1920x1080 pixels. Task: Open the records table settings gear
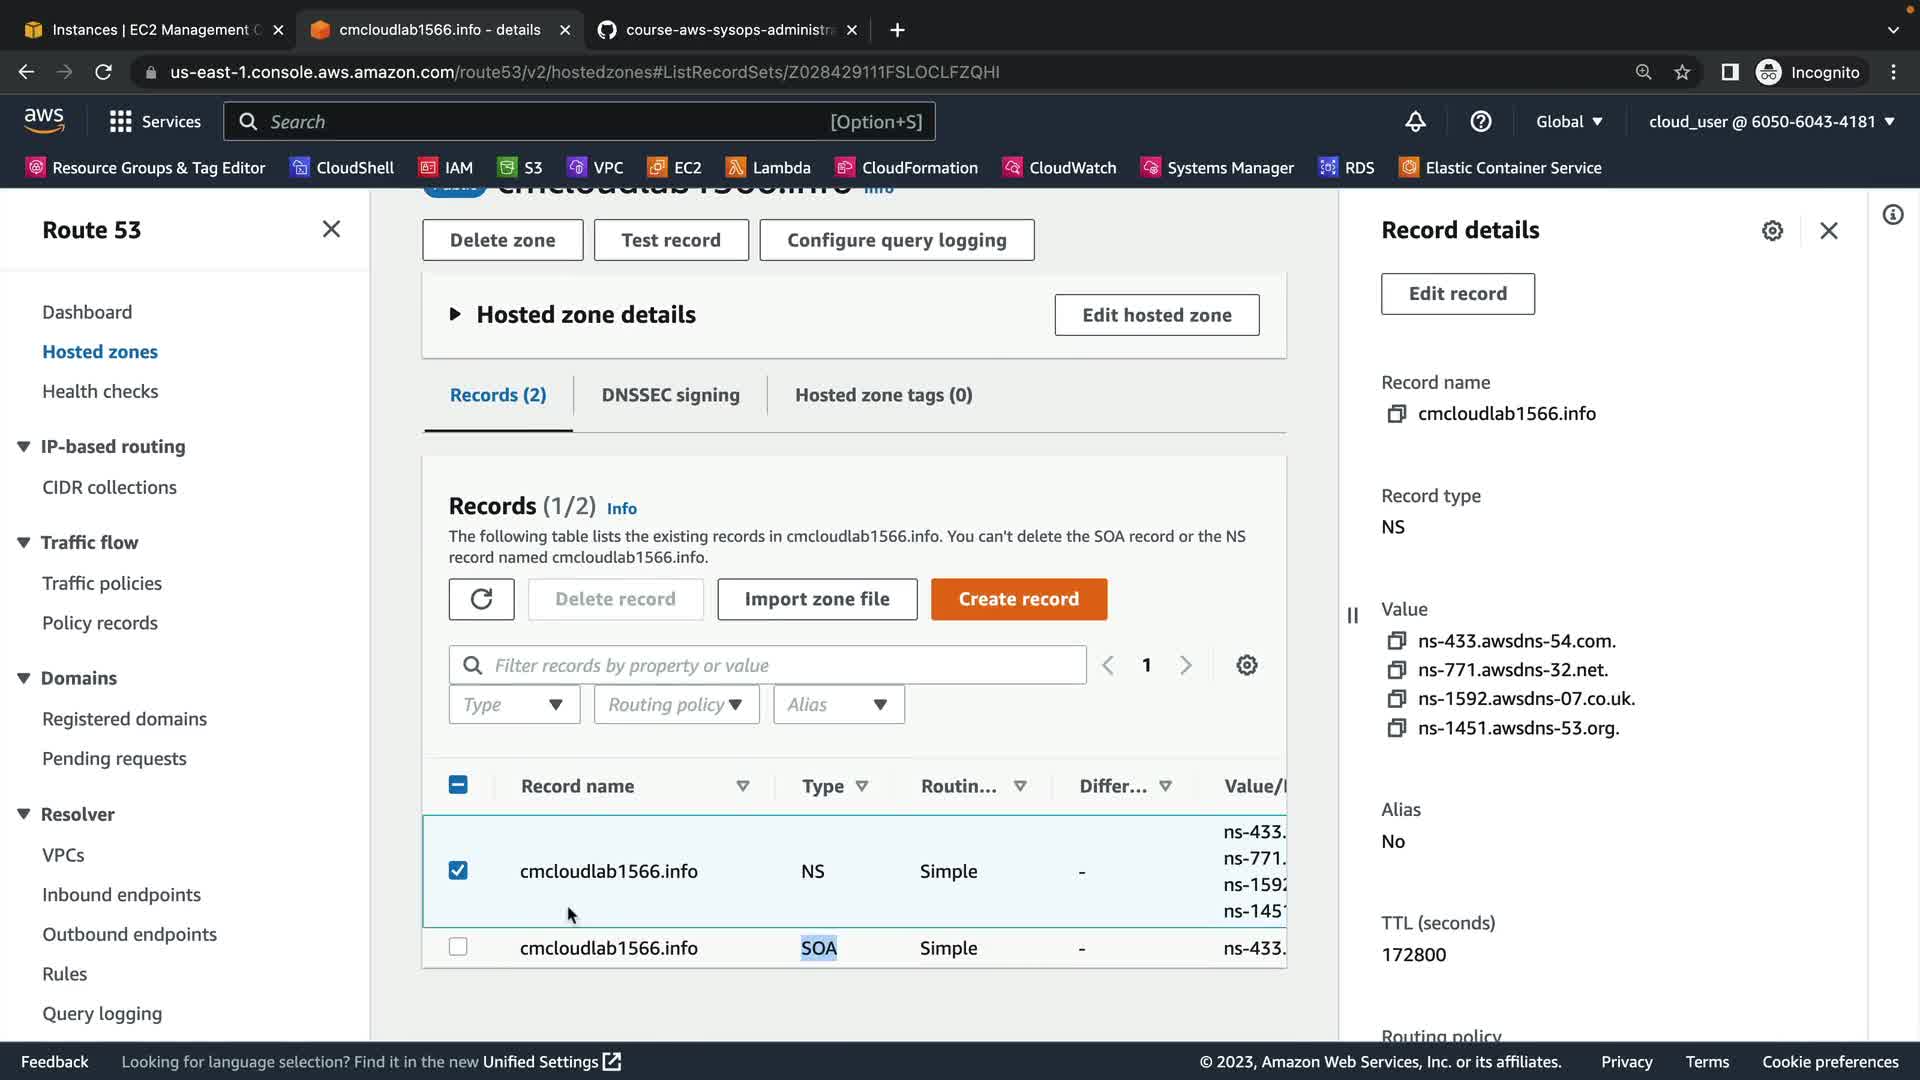click(1246, 665)
